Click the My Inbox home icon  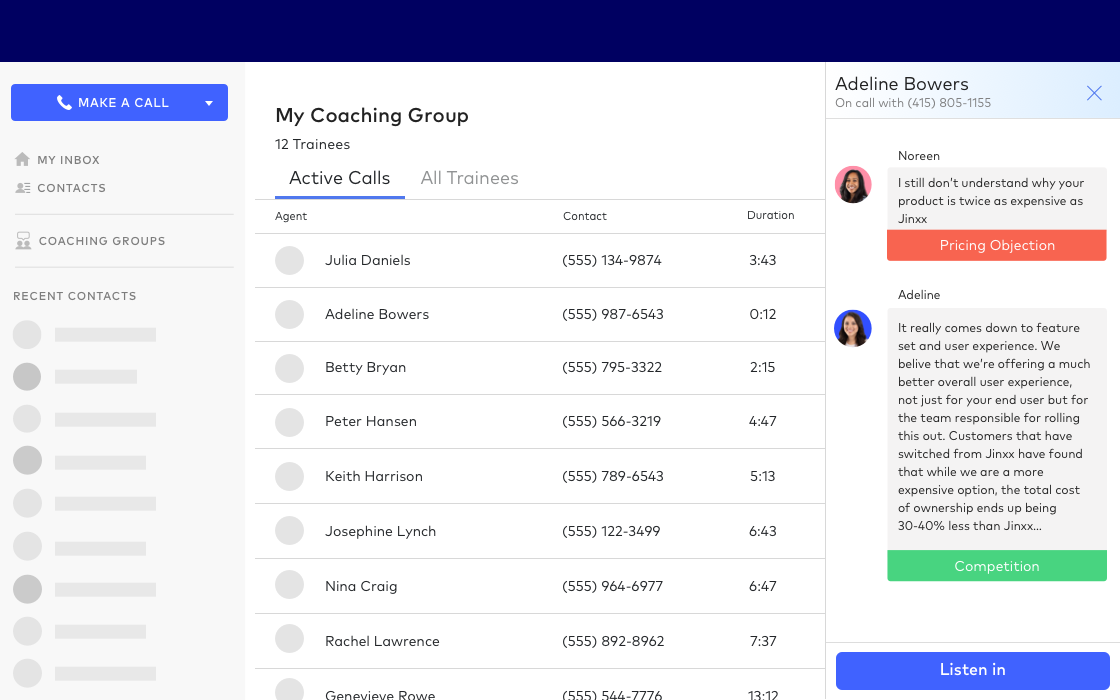[x=22, y=160]
